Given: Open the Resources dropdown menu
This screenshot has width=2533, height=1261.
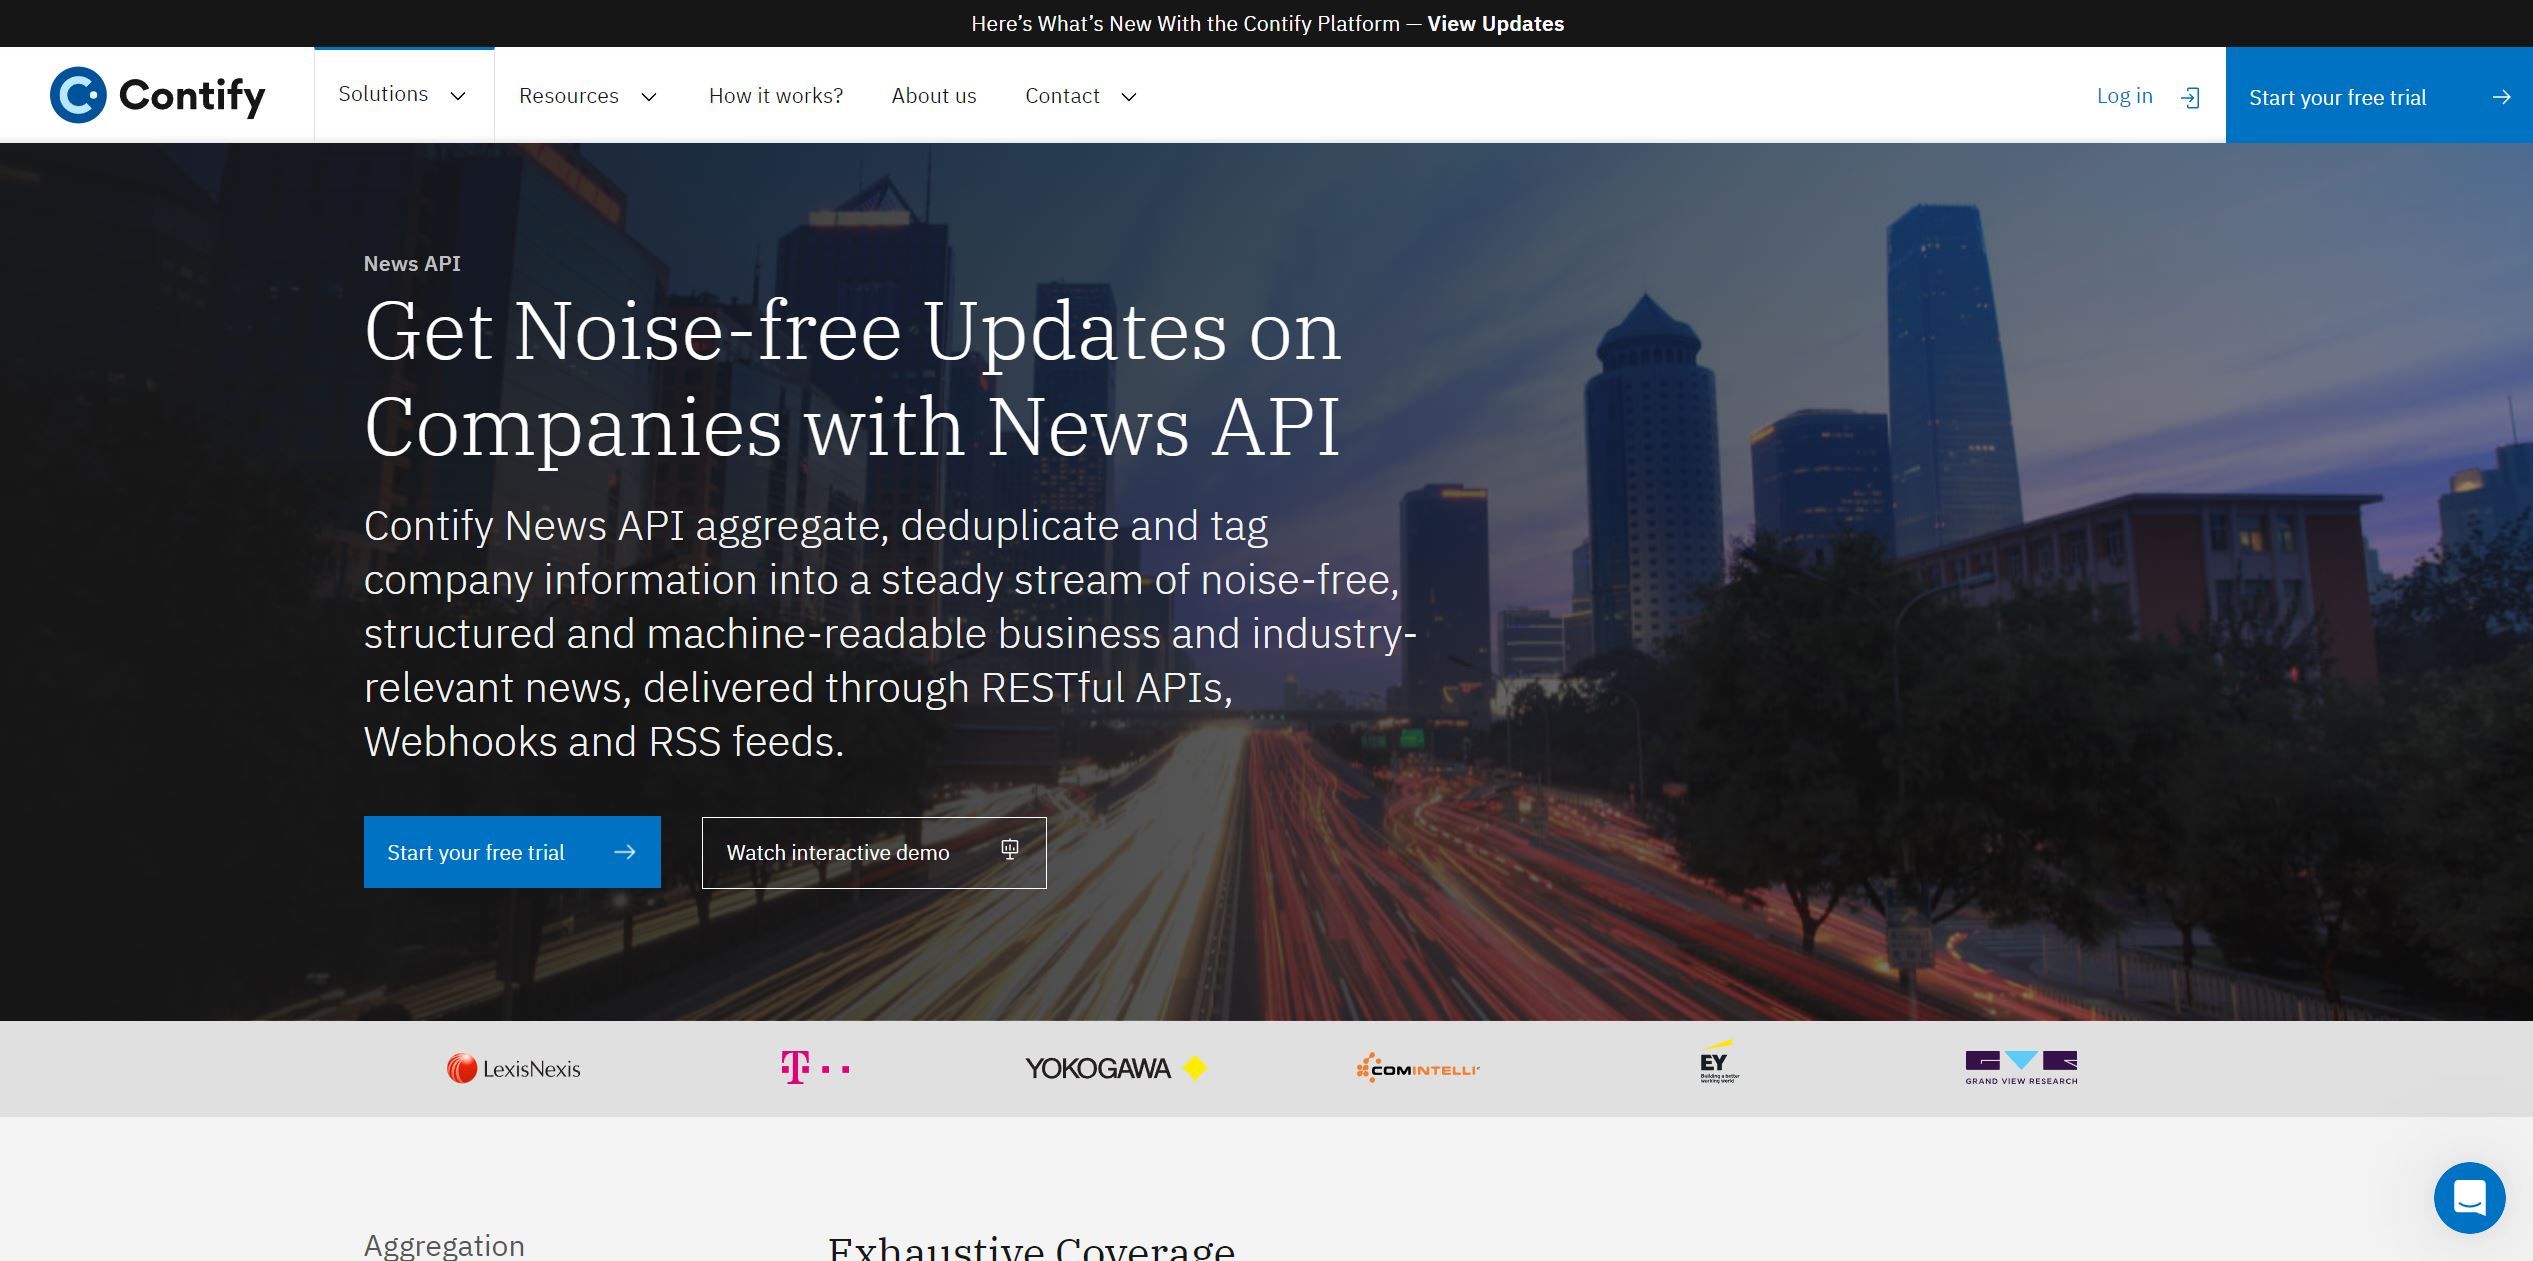Looking at the screenshot, I should (588, 95).
